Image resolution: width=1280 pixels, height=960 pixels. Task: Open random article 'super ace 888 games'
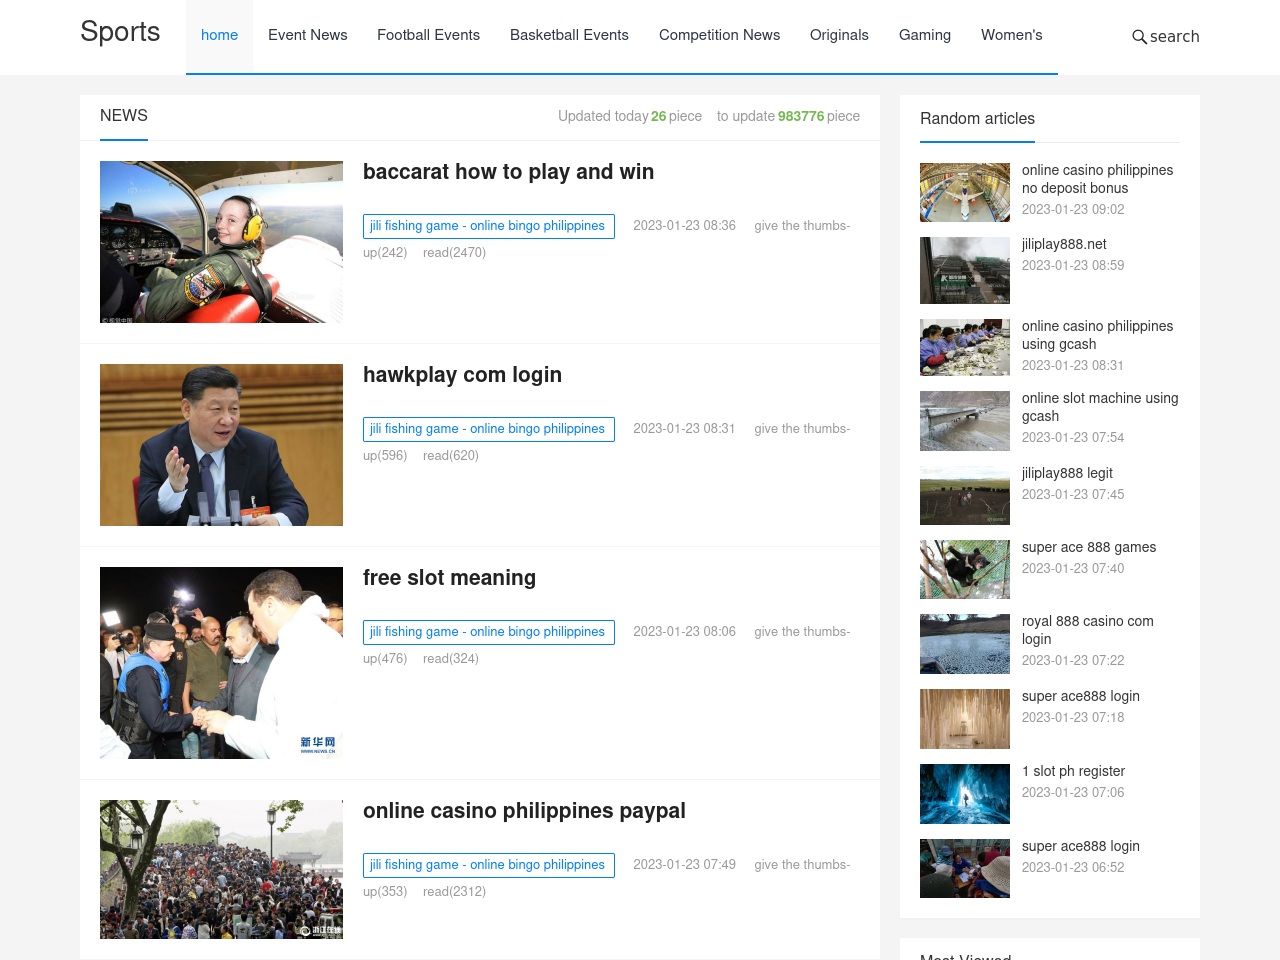click(1089, 547)
